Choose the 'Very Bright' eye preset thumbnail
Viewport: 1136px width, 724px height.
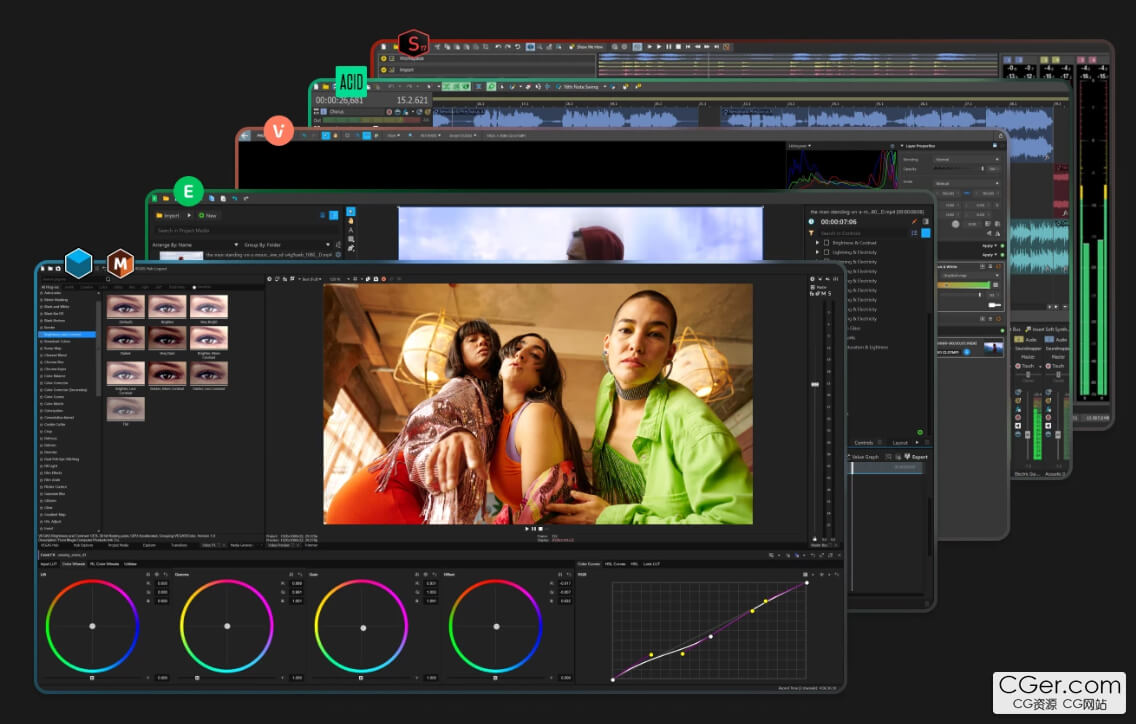point(209,307)
